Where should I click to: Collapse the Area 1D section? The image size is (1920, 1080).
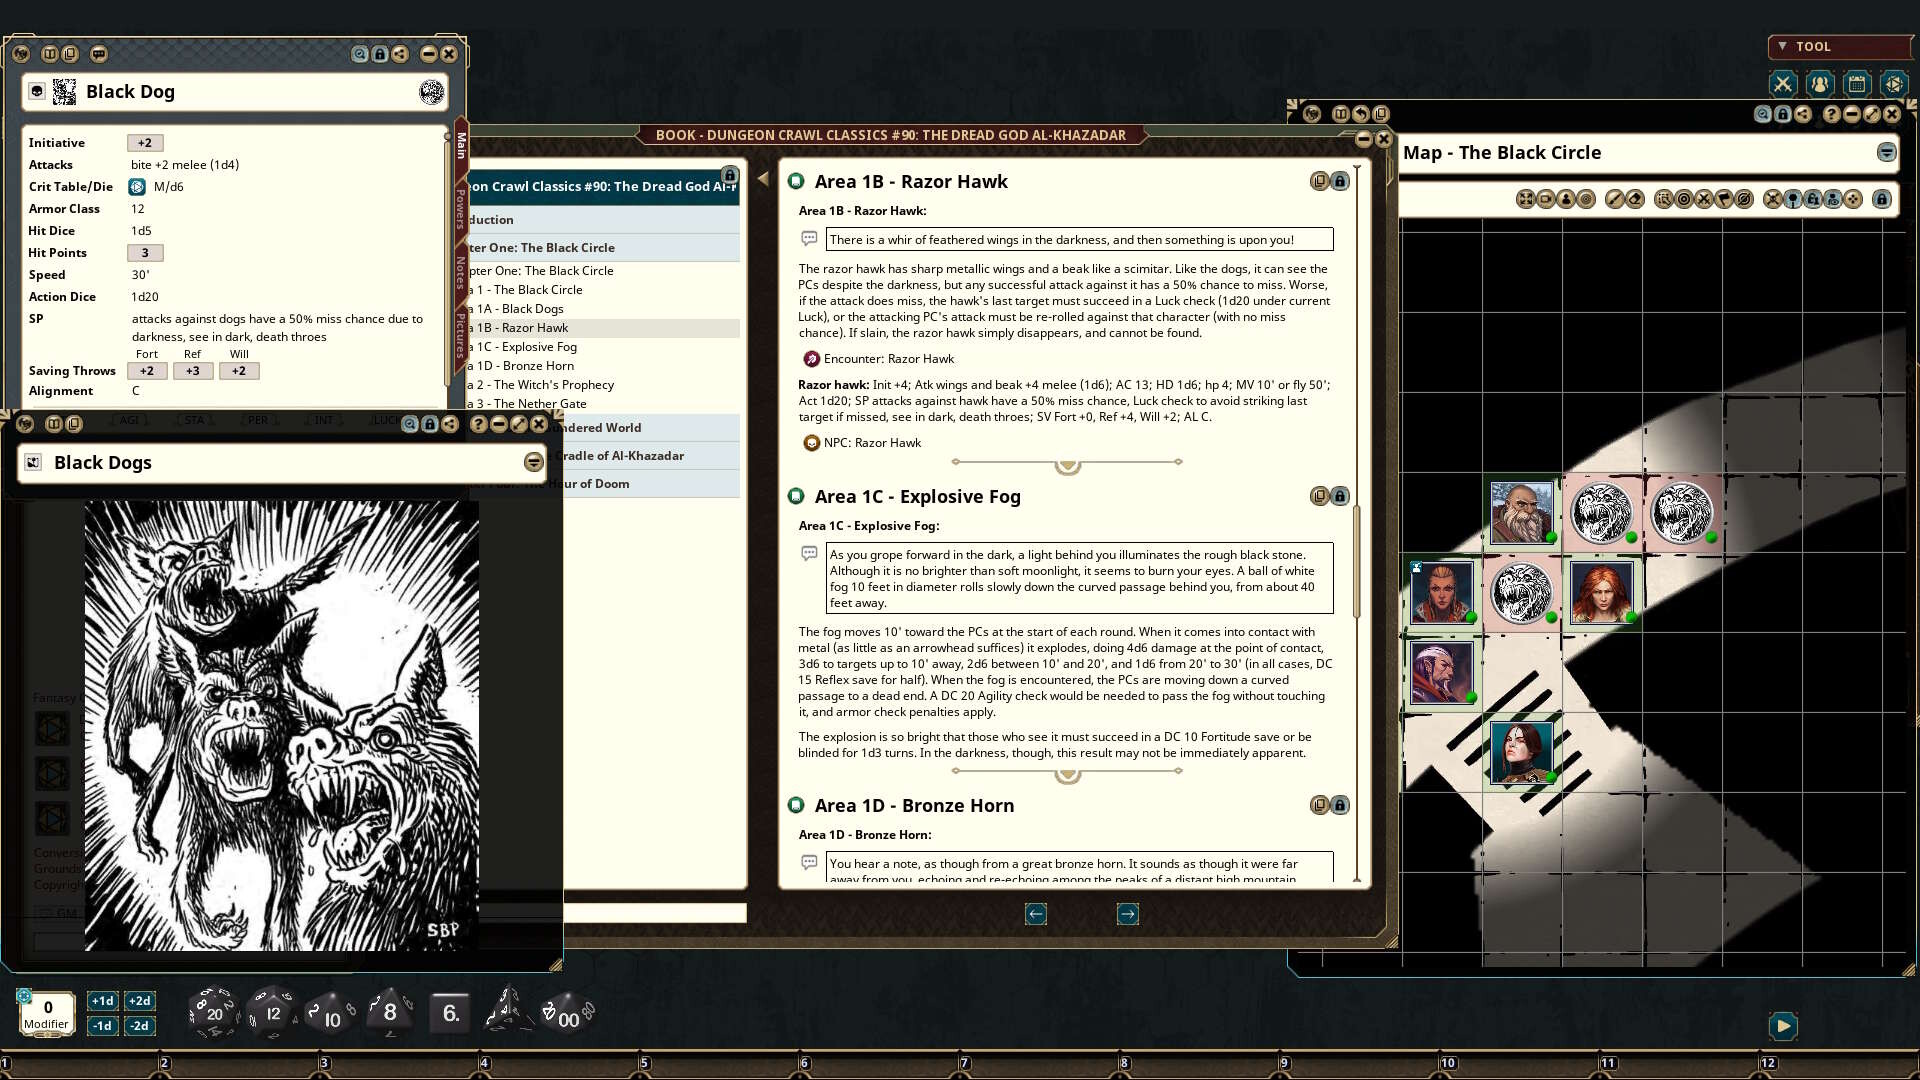[796, 805]
